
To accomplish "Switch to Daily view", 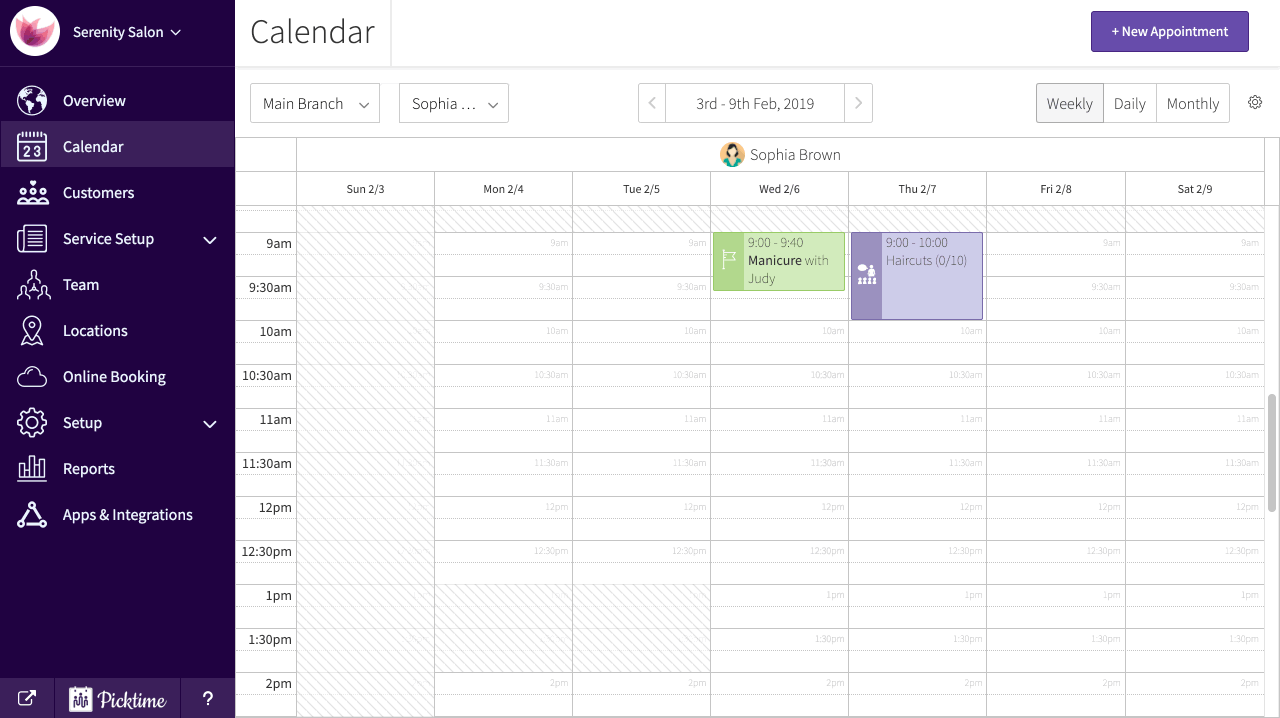I will coord(1129,102).
